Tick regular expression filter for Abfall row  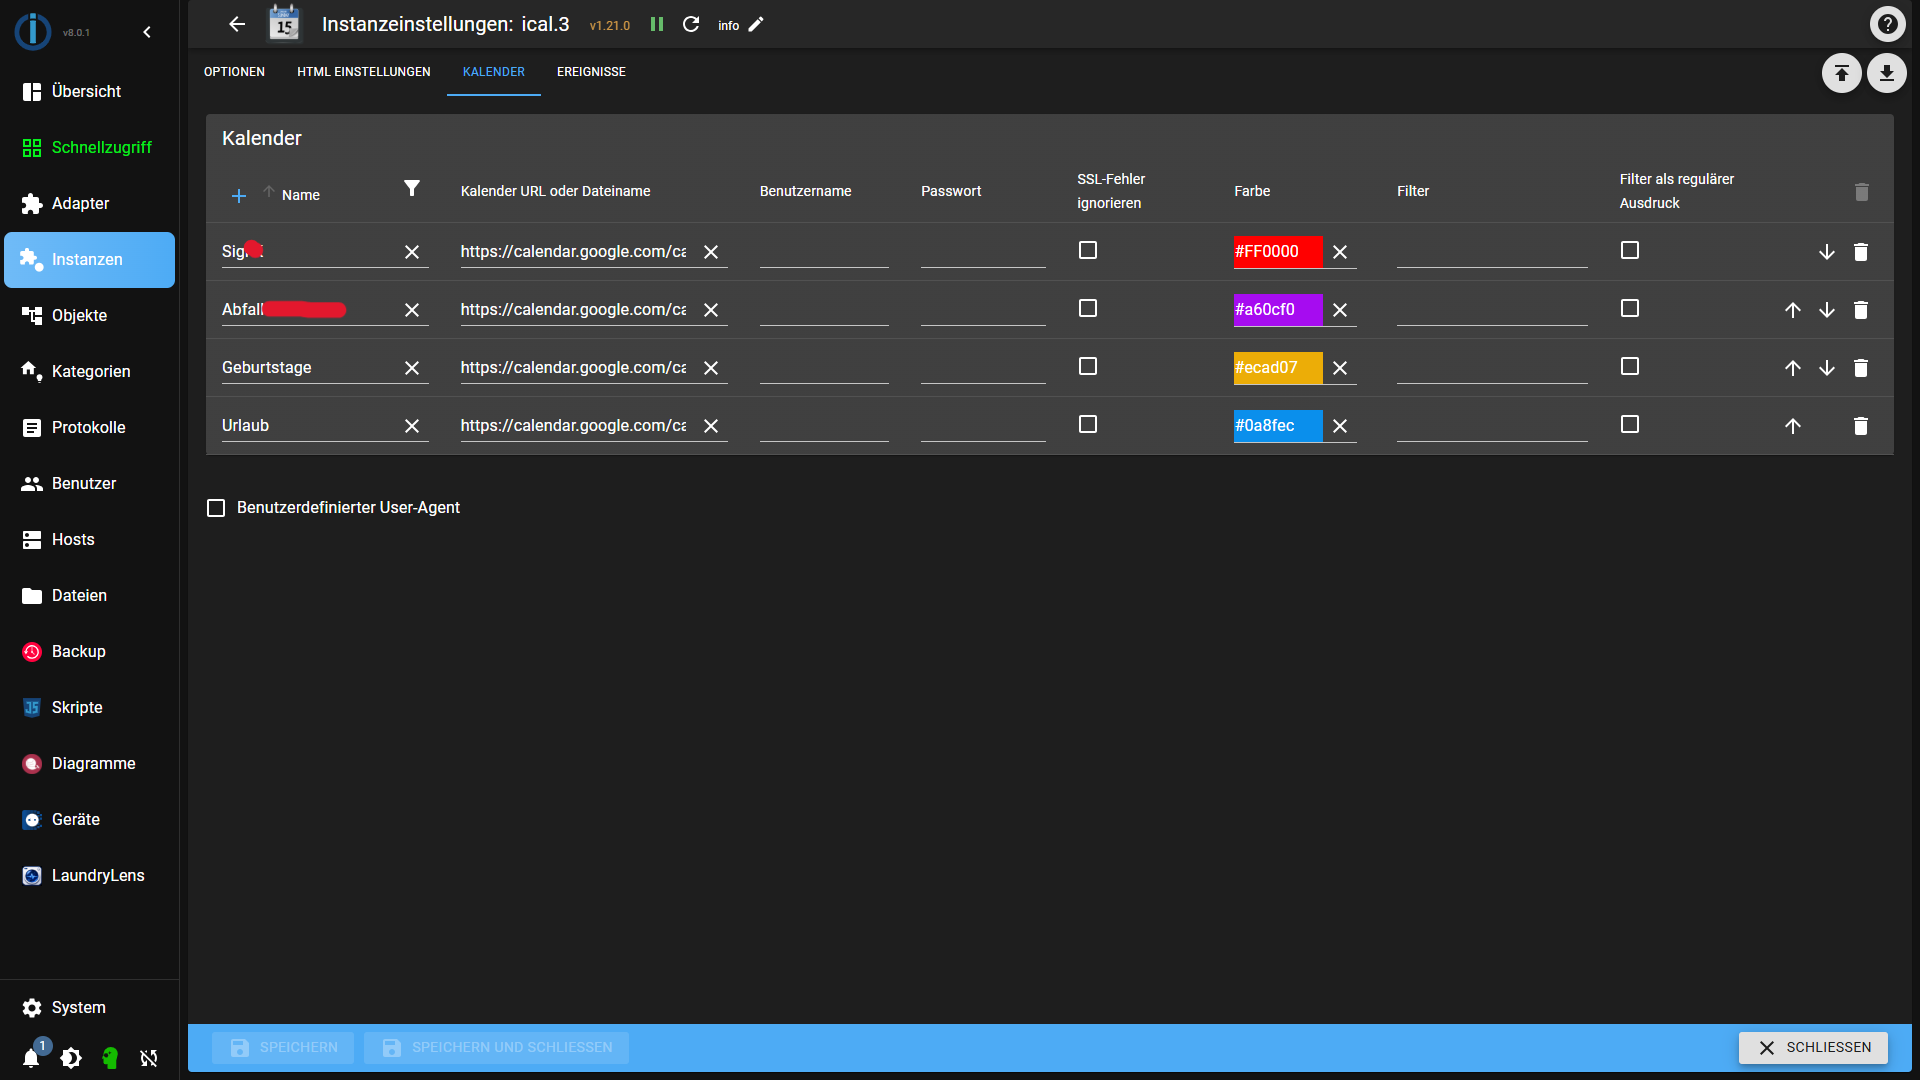[x=1630, y=308]
